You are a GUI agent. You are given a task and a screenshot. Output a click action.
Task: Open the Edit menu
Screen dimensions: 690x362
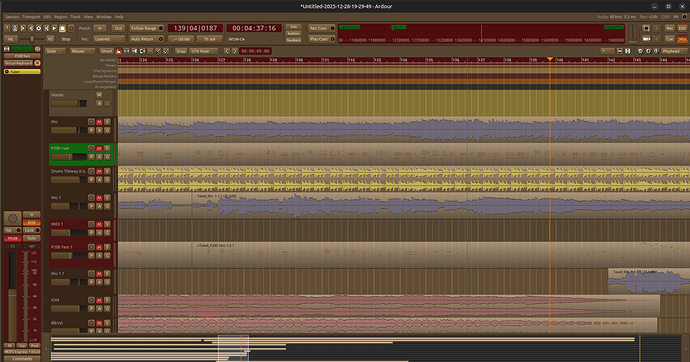click(47, 17)
